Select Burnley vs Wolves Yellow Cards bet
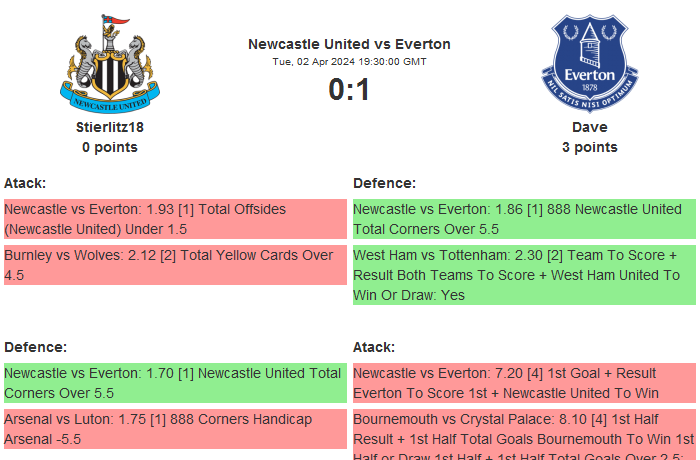Viewport: 700px width, 460px height. 175,265
